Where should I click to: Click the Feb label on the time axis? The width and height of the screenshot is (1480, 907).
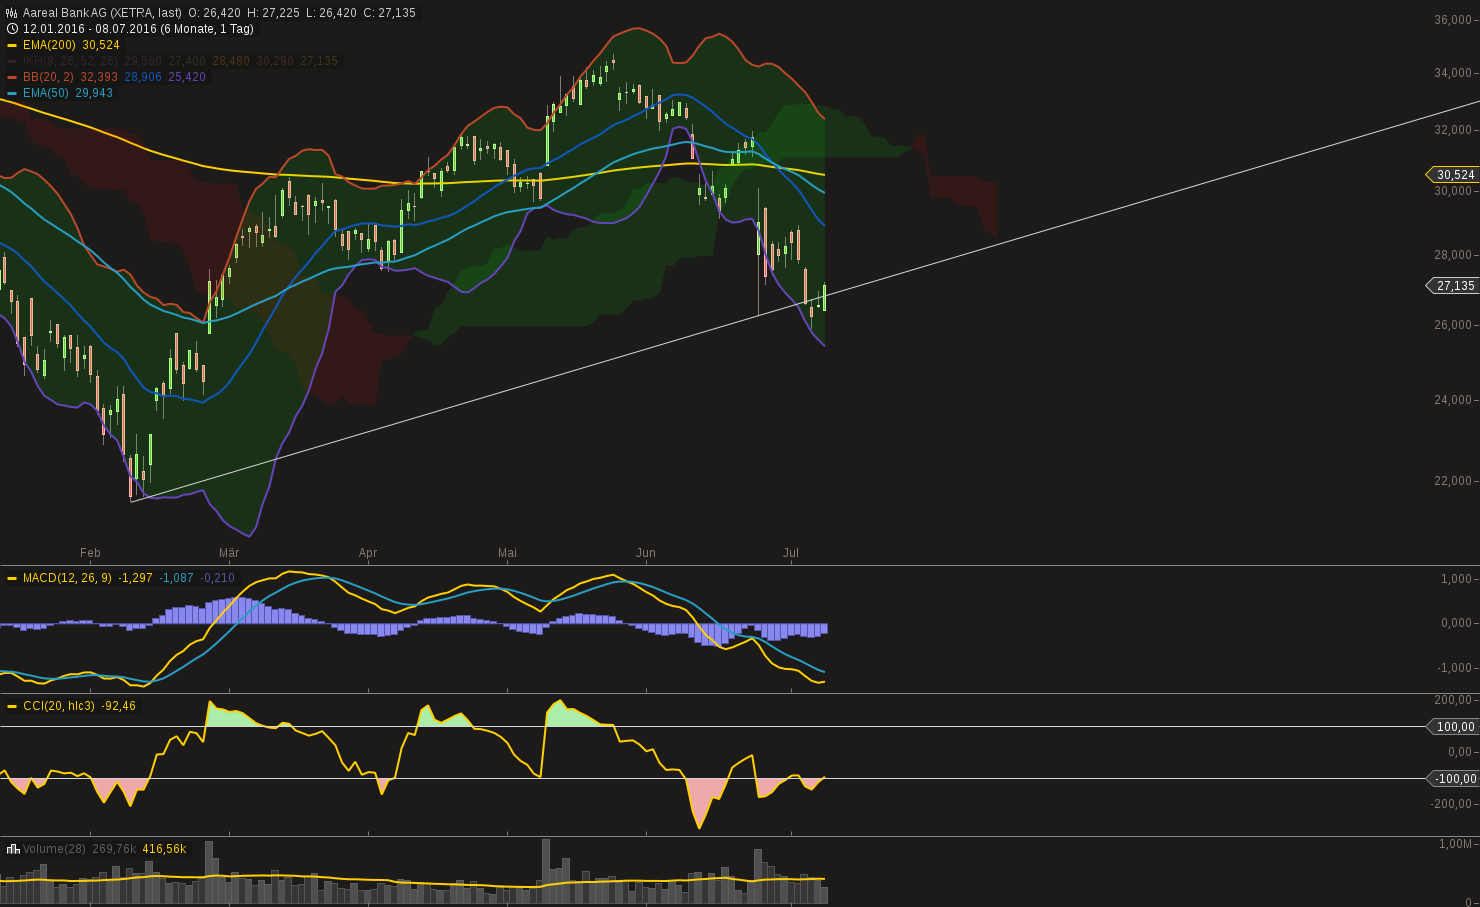90,553
